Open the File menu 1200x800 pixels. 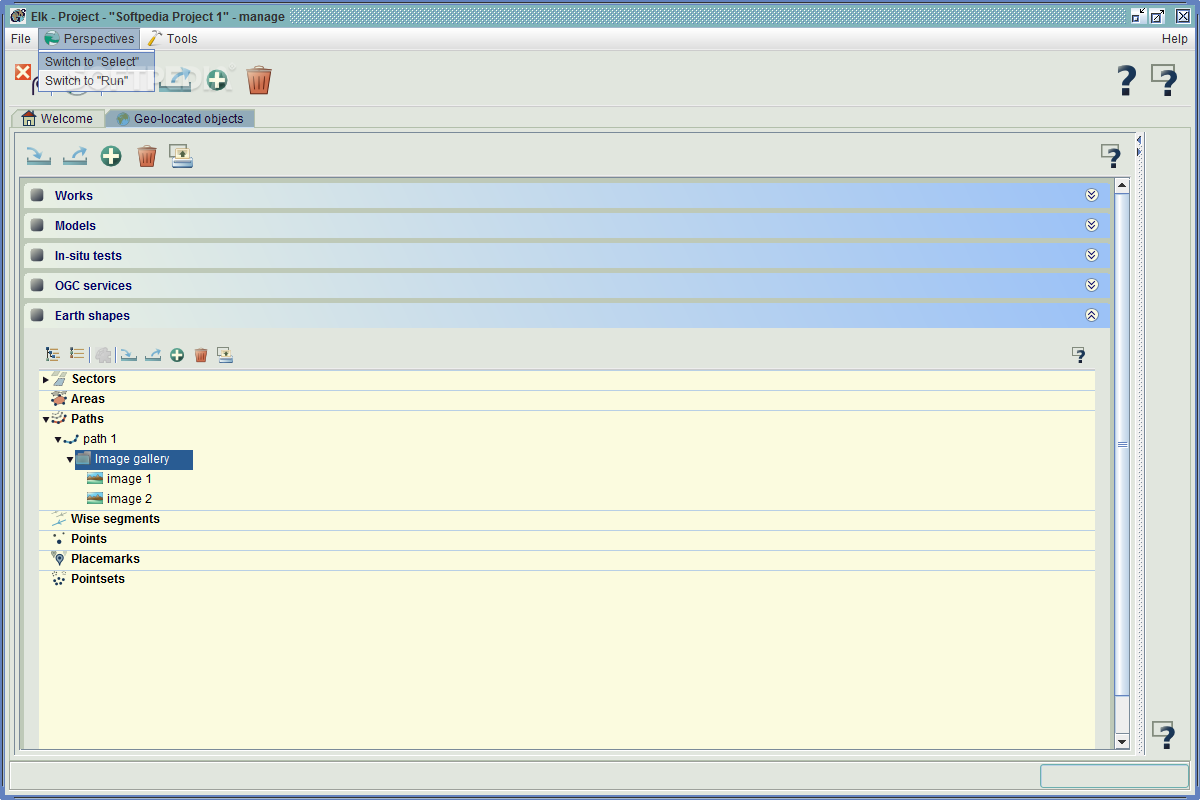pyautogui.click(x=21, y=38)
